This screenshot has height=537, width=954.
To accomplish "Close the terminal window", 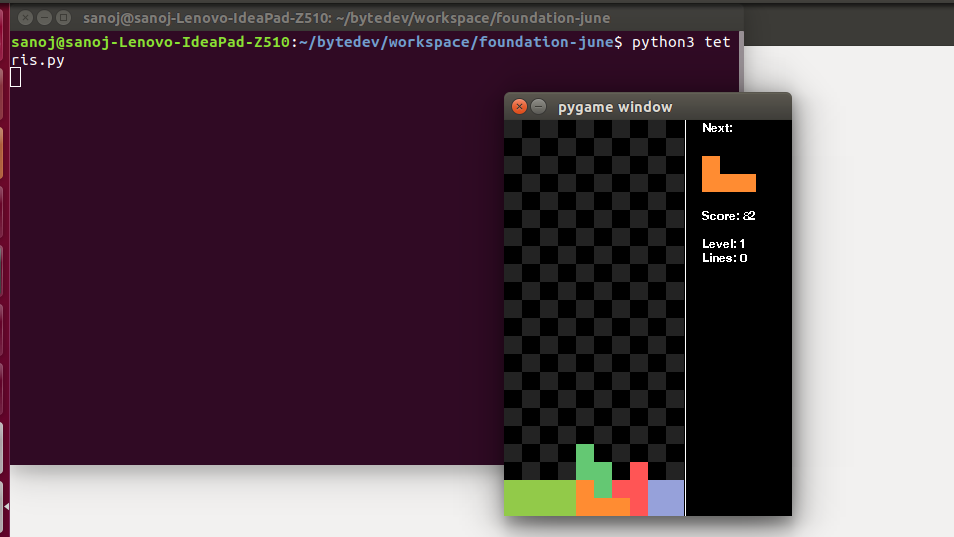I will click(x=26, y=18).
